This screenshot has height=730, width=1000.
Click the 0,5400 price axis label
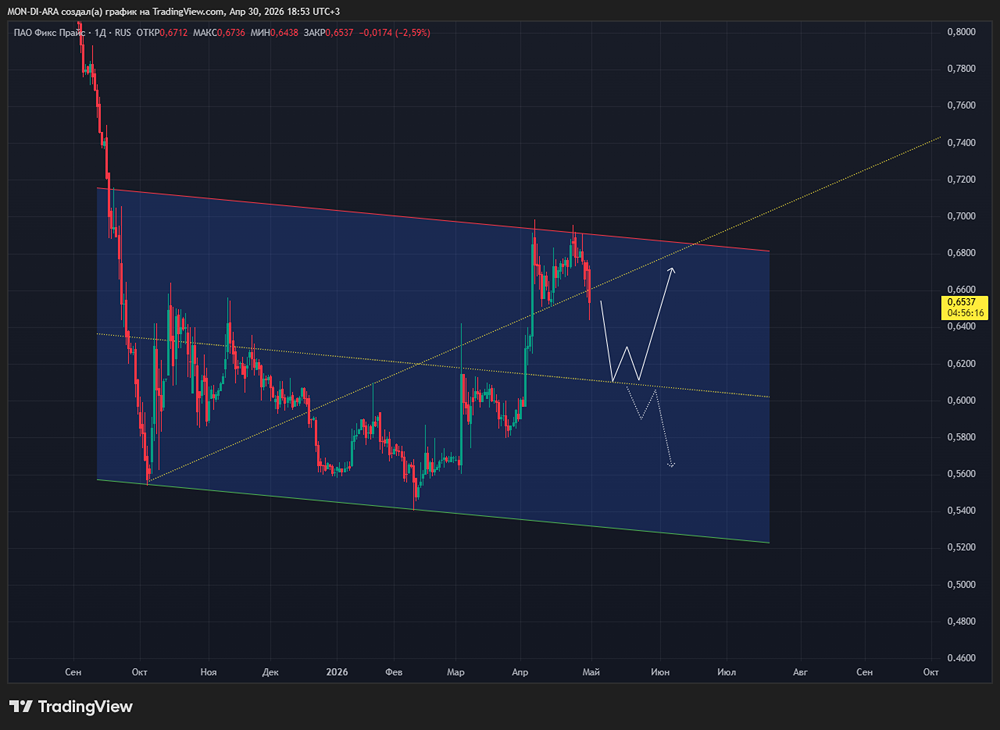point(961,511)
